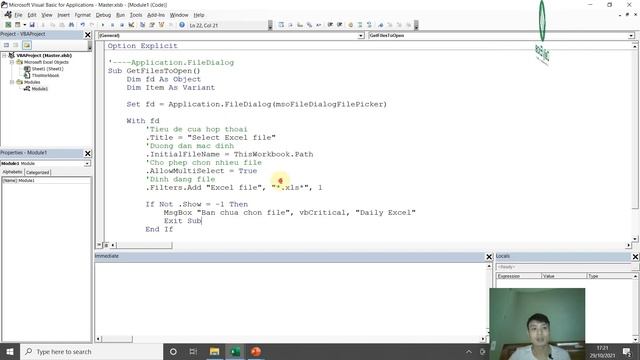The width and height of the screenshot is (640, 360).
Task: Close the Immediate window
Action: click(x=489, y=256)
